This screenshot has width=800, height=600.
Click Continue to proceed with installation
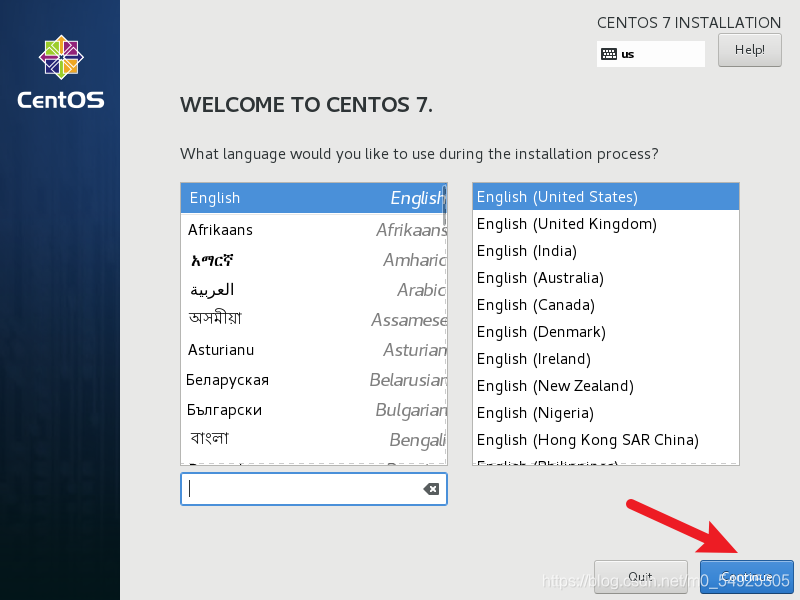coord(746,577)
